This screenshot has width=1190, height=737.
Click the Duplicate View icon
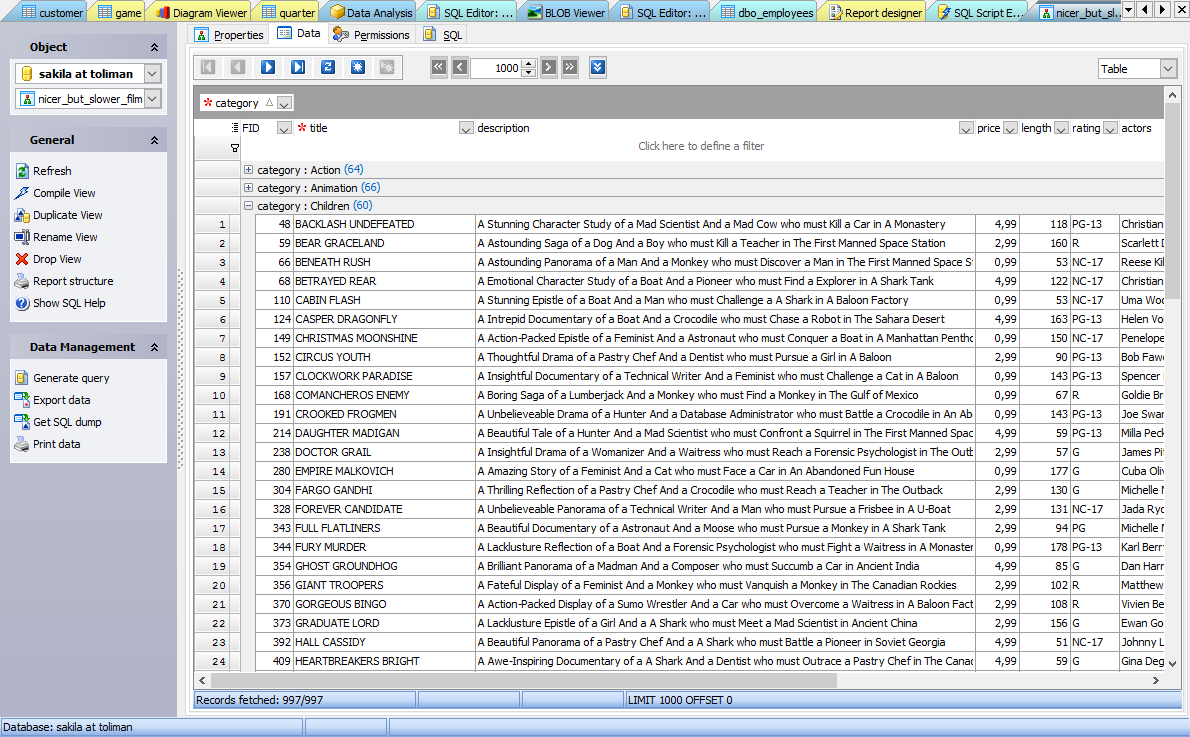(x=22, y=215)
